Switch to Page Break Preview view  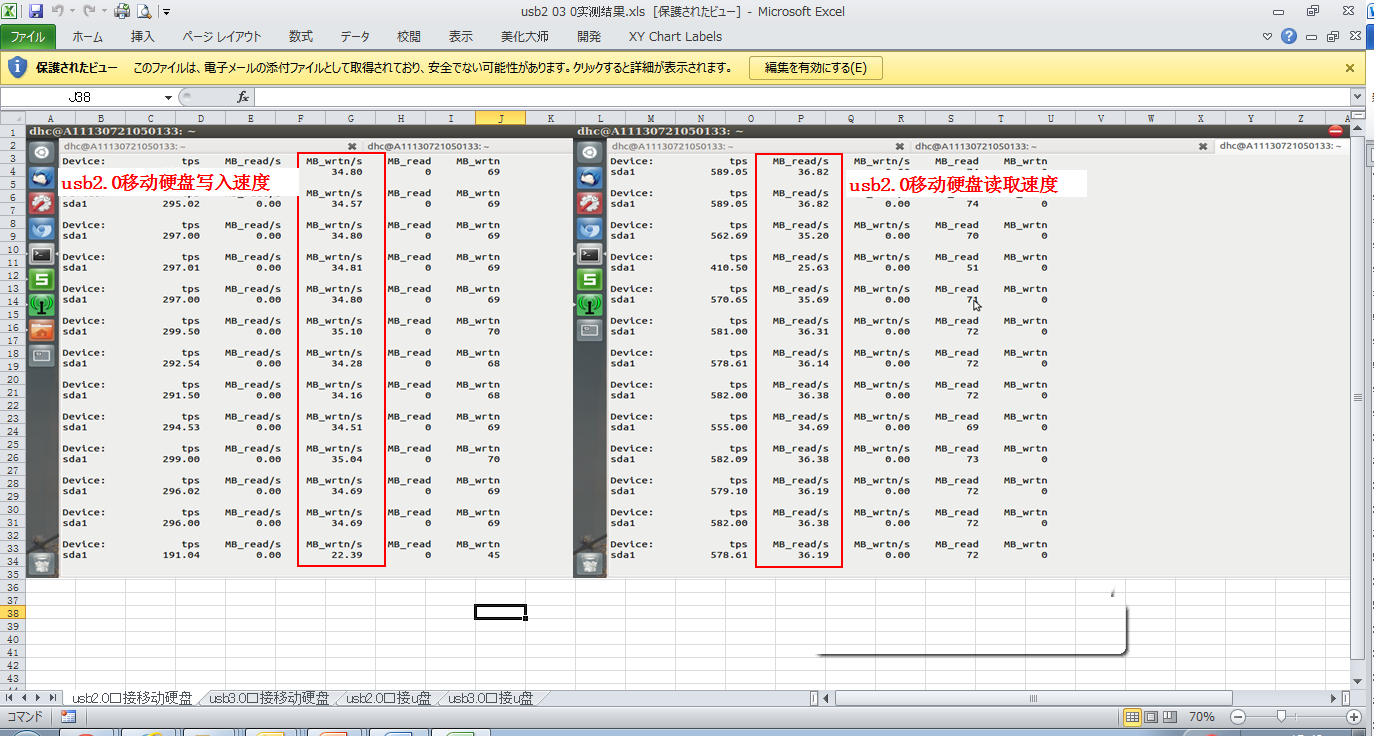click(x=1169, y=717)
